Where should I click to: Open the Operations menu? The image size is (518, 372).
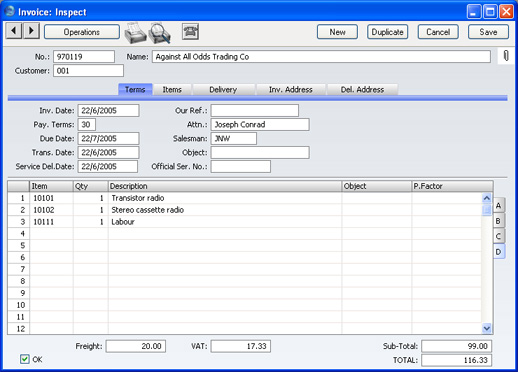tap(82, 32)
